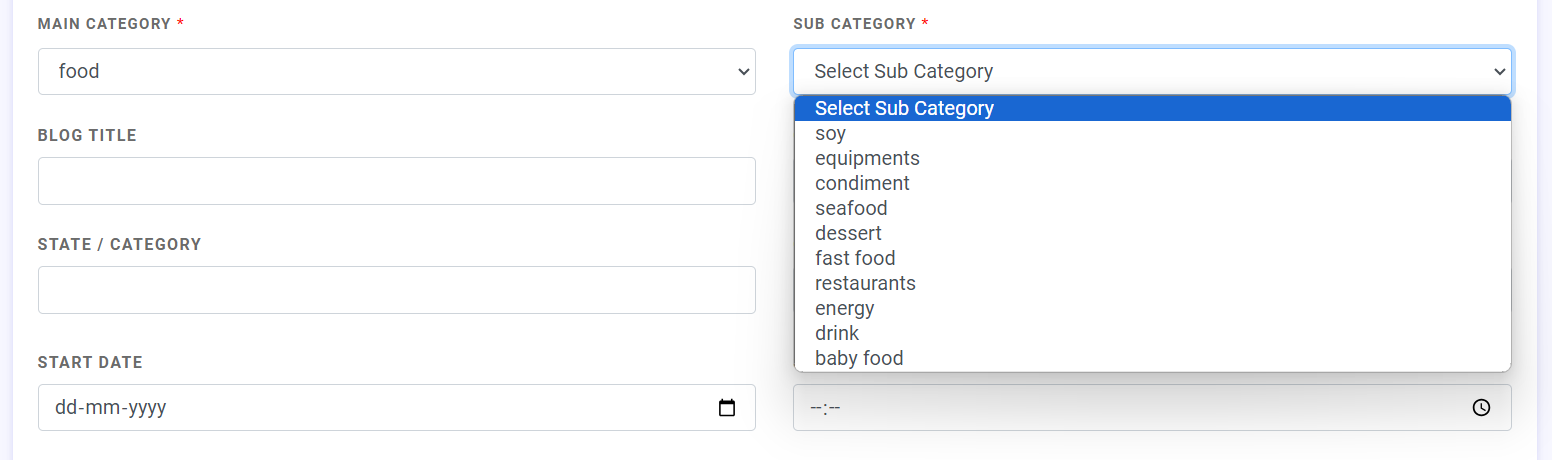Select 'fast food' from the list
The width and height of the screenshot is (1552, 460).
[x=855, y=258]
